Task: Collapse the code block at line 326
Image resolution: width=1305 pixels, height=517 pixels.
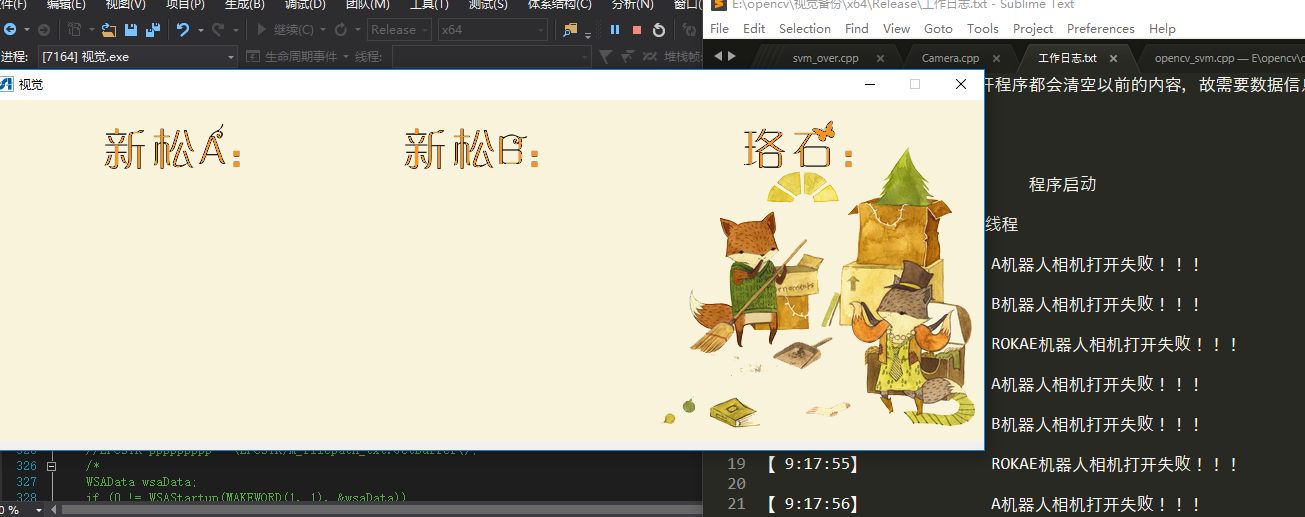Action: click(x=51, y=466)
